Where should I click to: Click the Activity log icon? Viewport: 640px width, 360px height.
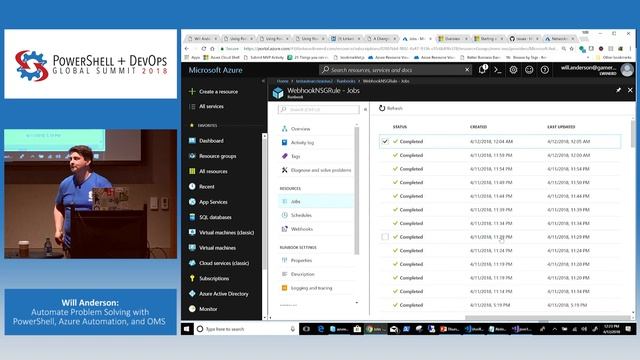coord(284,142)
